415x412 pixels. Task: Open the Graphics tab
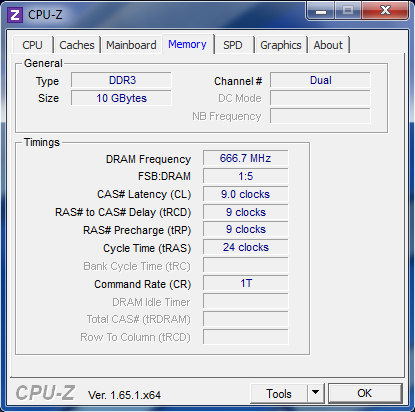(281, 45)
